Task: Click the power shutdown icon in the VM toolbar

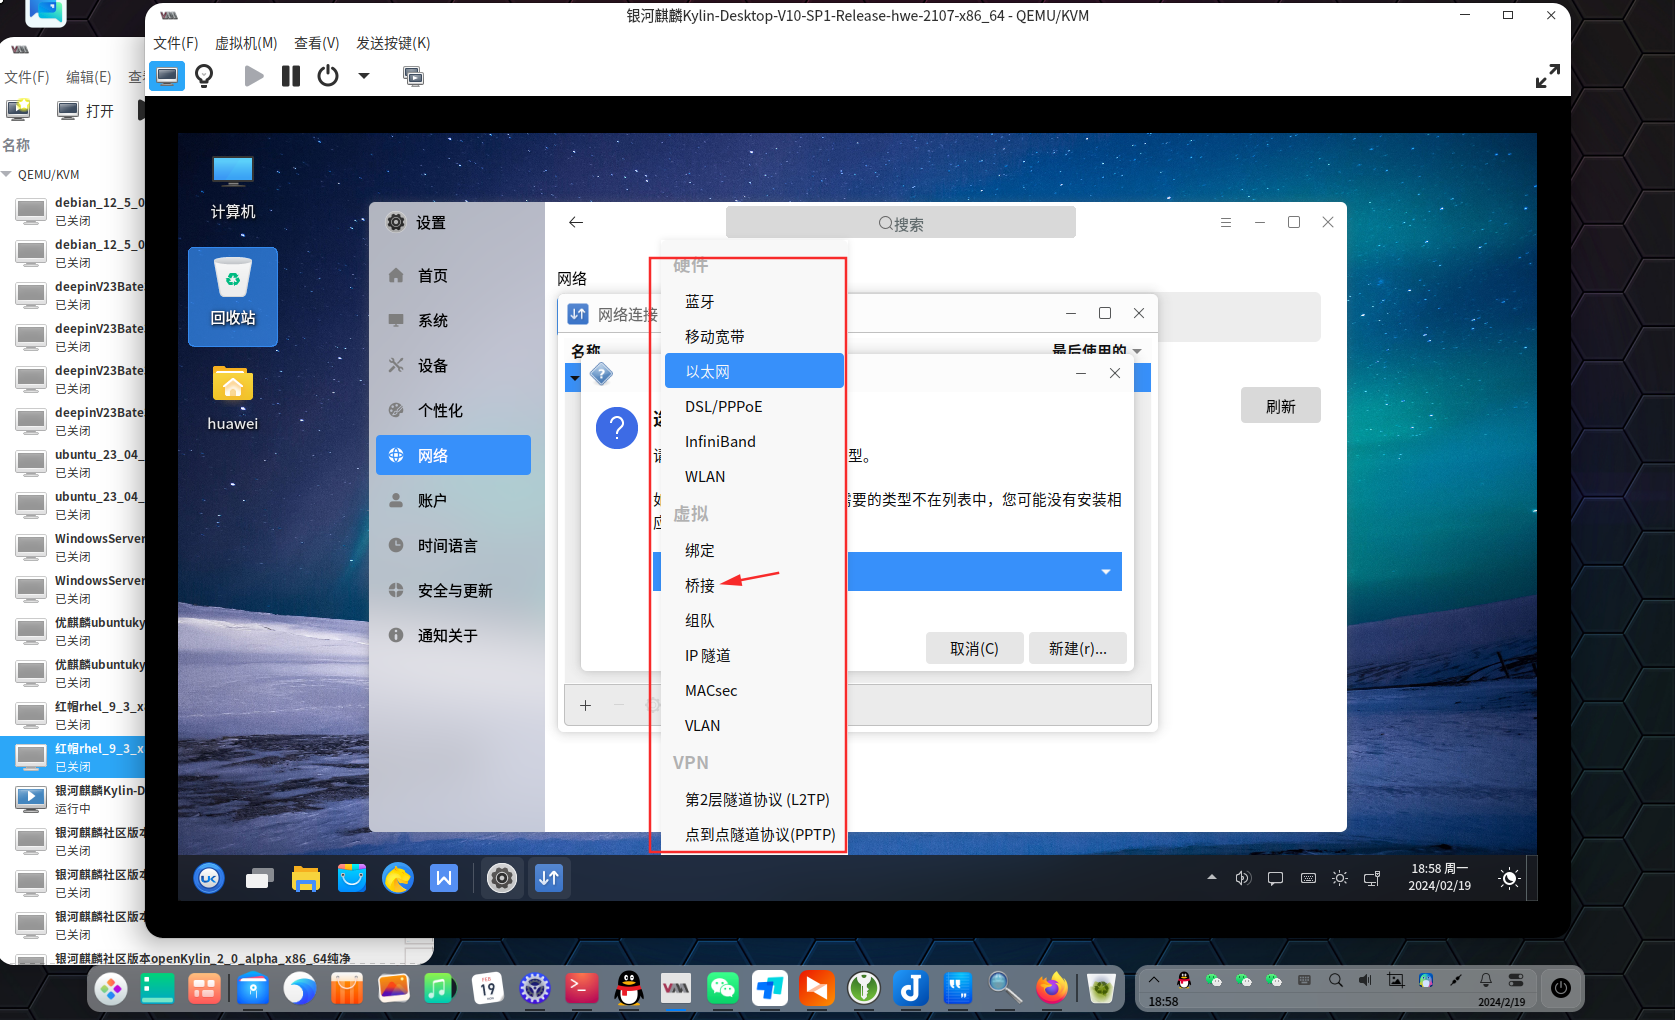Action: (x=328, y=76)
